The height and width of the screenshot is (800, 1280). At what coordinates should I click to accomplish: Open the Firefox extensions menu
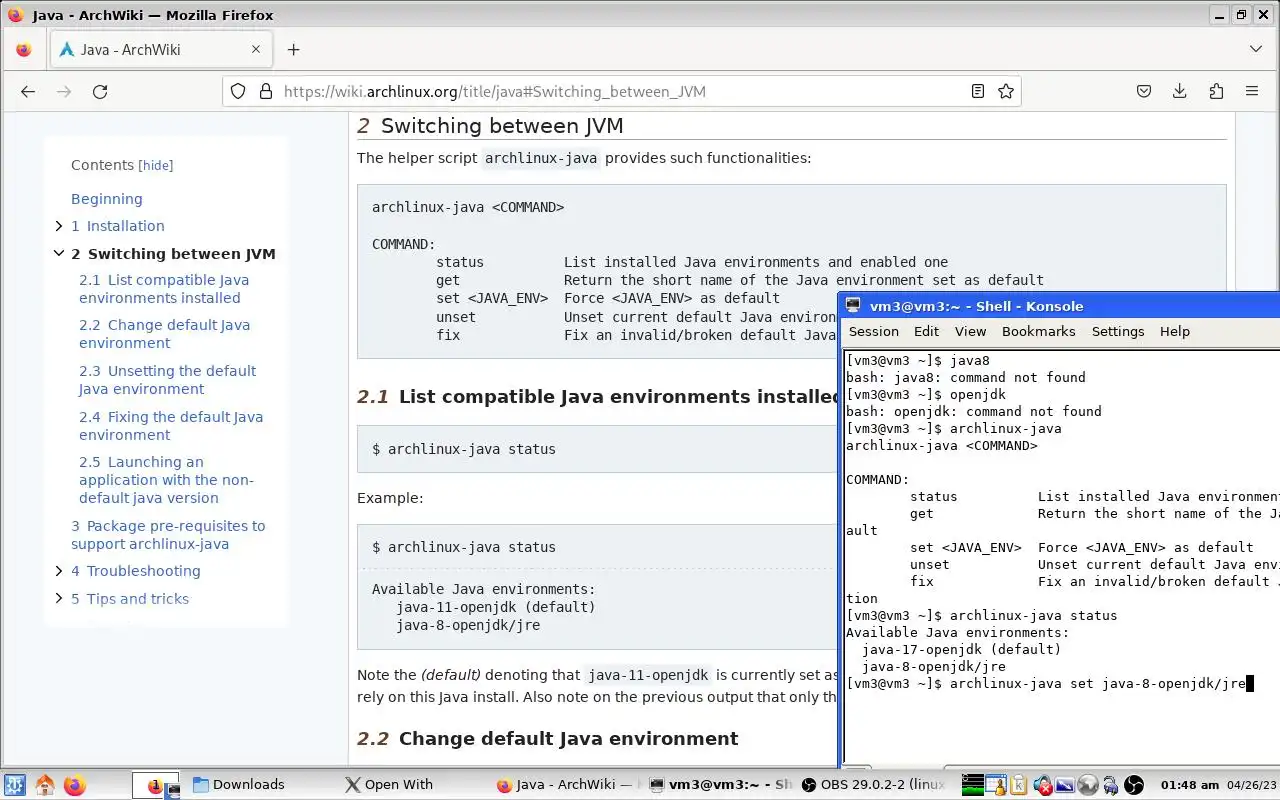point(1216,91)
